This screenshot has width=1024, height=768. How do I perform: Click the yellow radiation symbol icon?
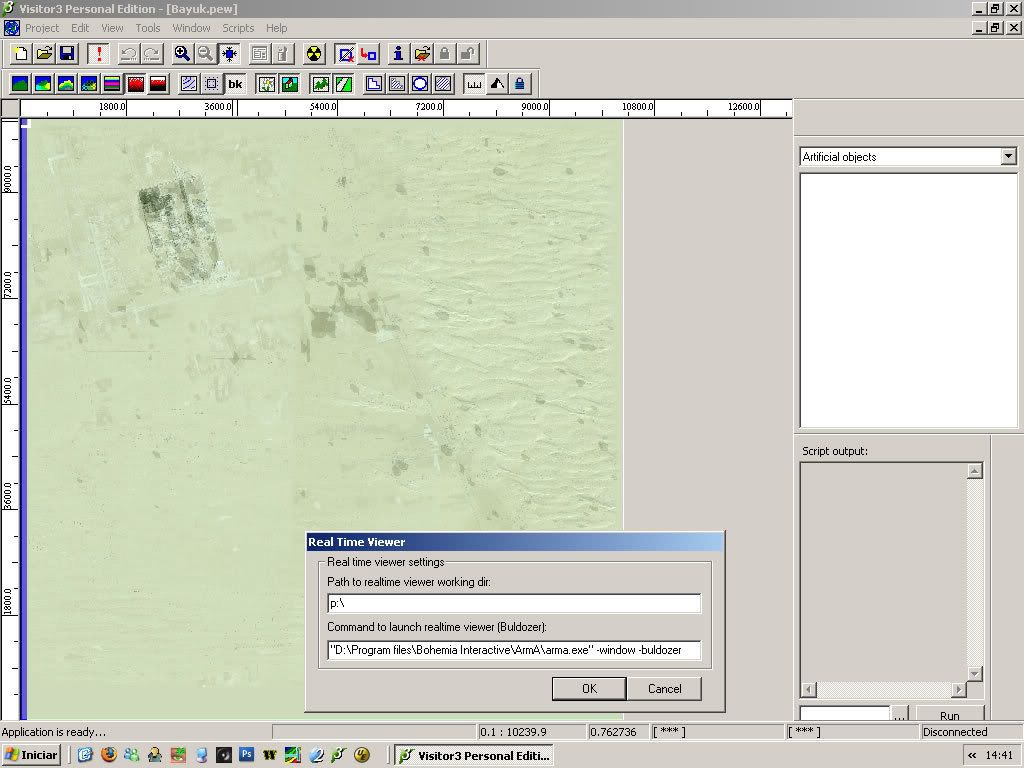314,54
